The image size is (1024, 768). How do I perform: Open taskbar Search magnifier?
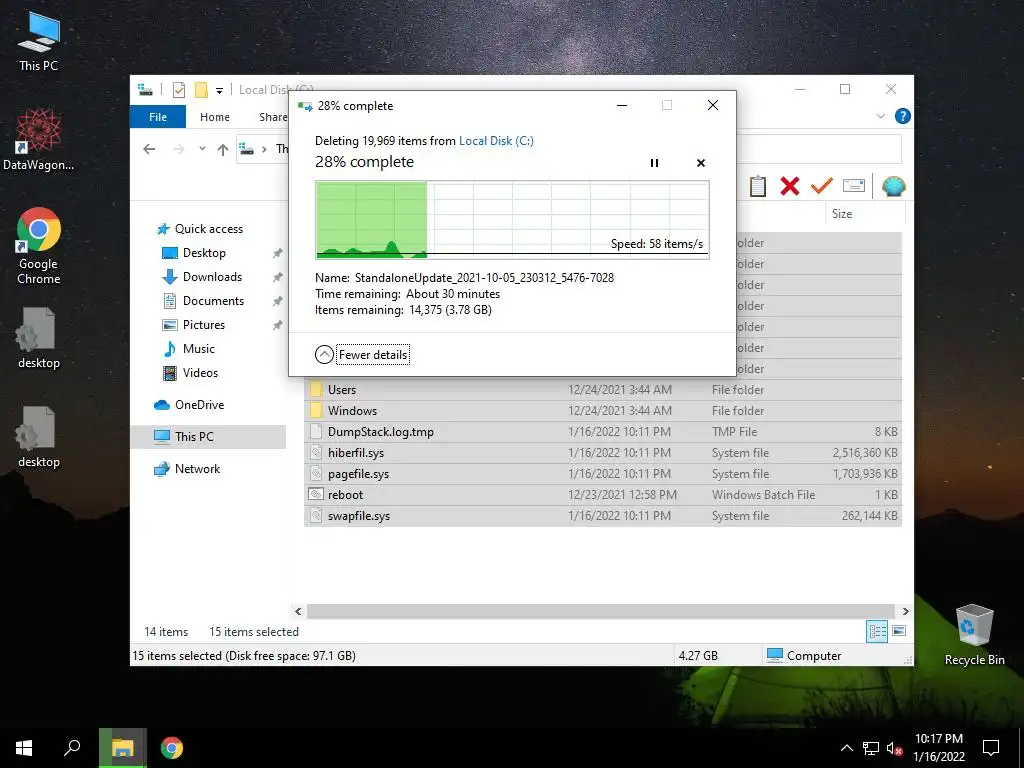click(x=72, y=748)
